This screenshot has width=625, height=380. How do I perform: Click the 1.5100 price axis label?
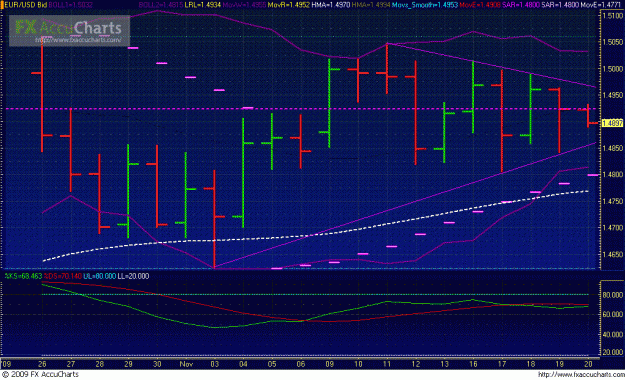[x=613, y=16]
